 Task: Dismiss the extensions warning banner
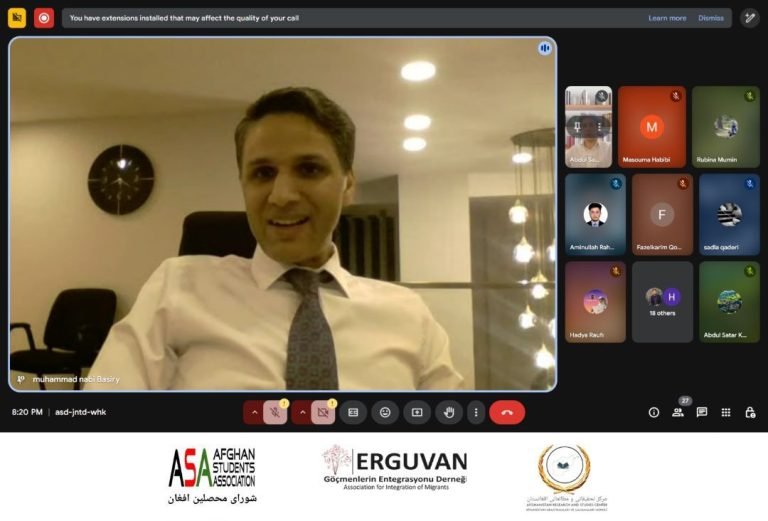coord(711,18)
